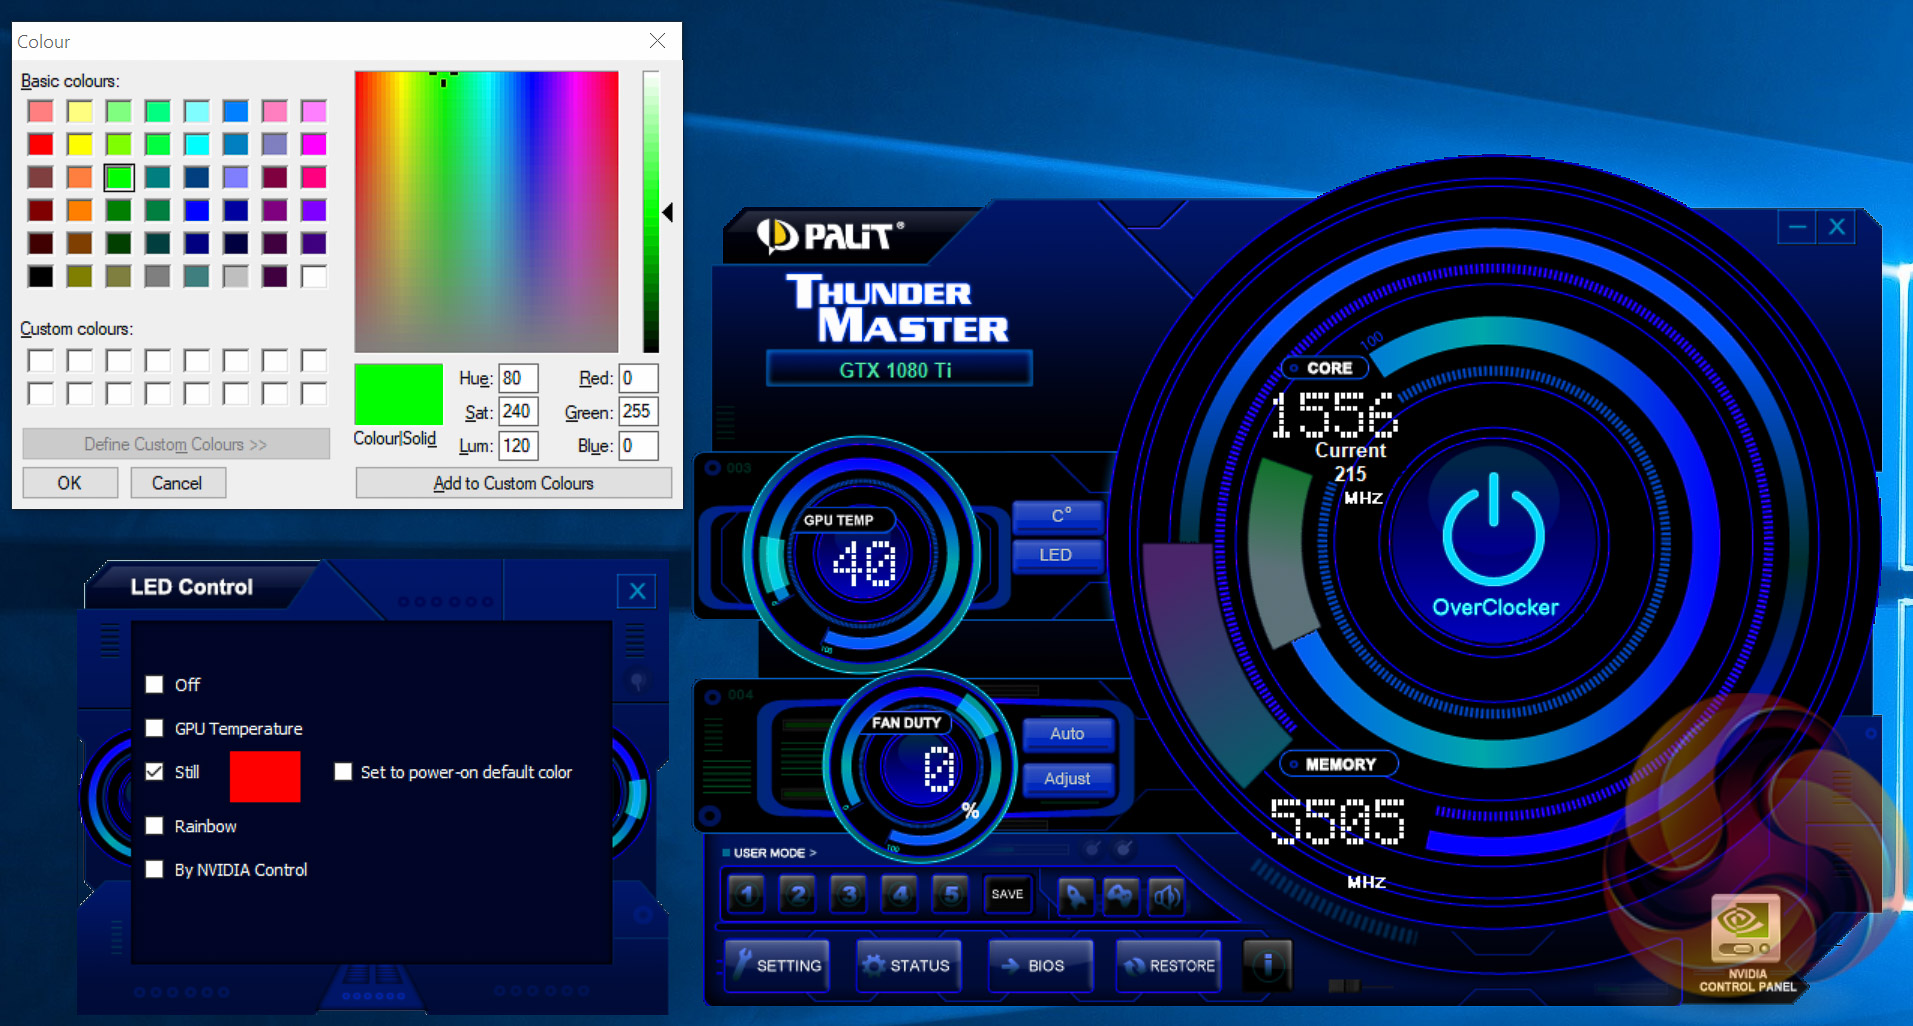Tick Set to power-on default color
The image size is (1913, 1026).
click(343, 772)
